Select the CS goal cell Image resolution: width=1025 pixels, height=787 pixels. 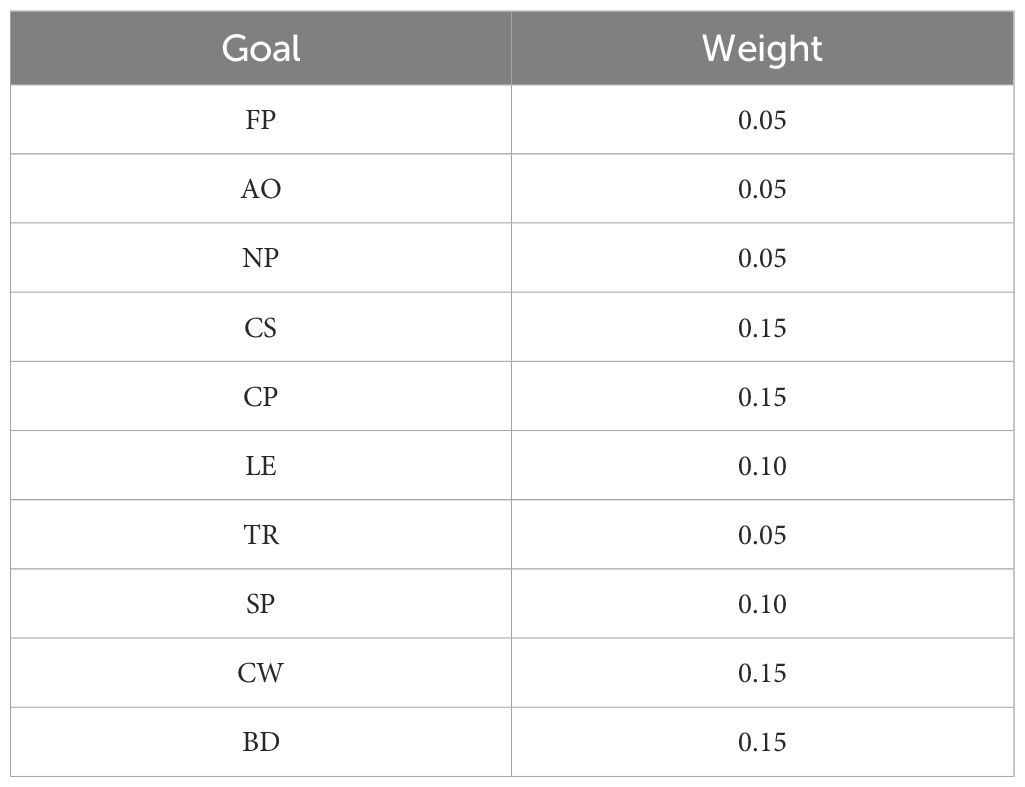(261, 327)
